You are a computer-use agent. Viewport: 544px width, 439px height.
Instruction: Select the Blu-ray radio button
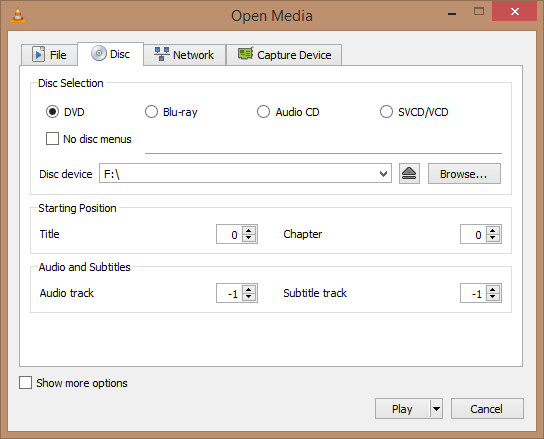[151, 112]
